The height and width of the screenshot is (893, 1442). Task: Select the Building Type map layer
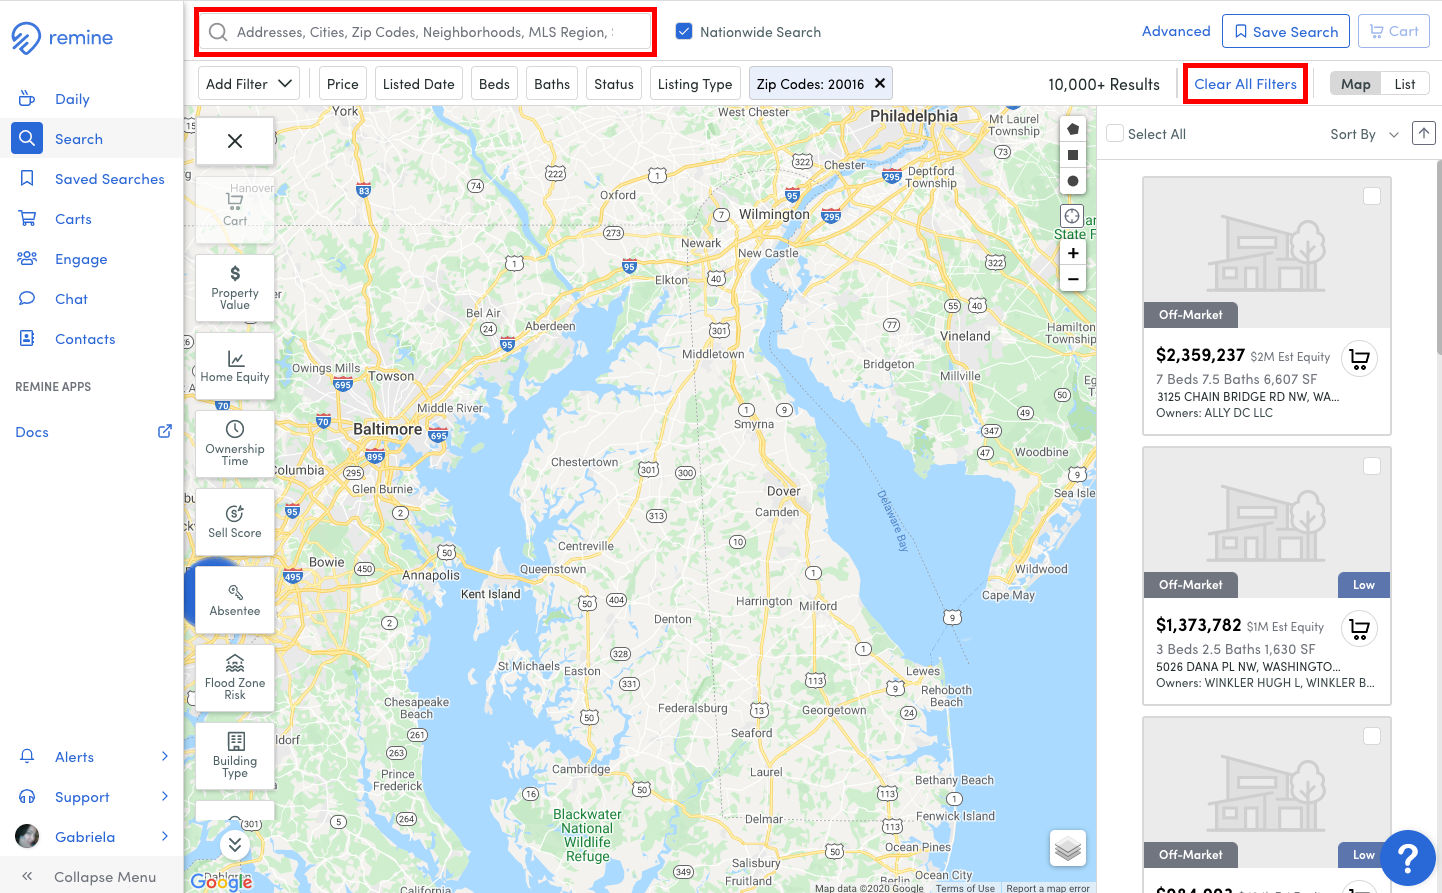pyautogui.click(x=235, y=756)
